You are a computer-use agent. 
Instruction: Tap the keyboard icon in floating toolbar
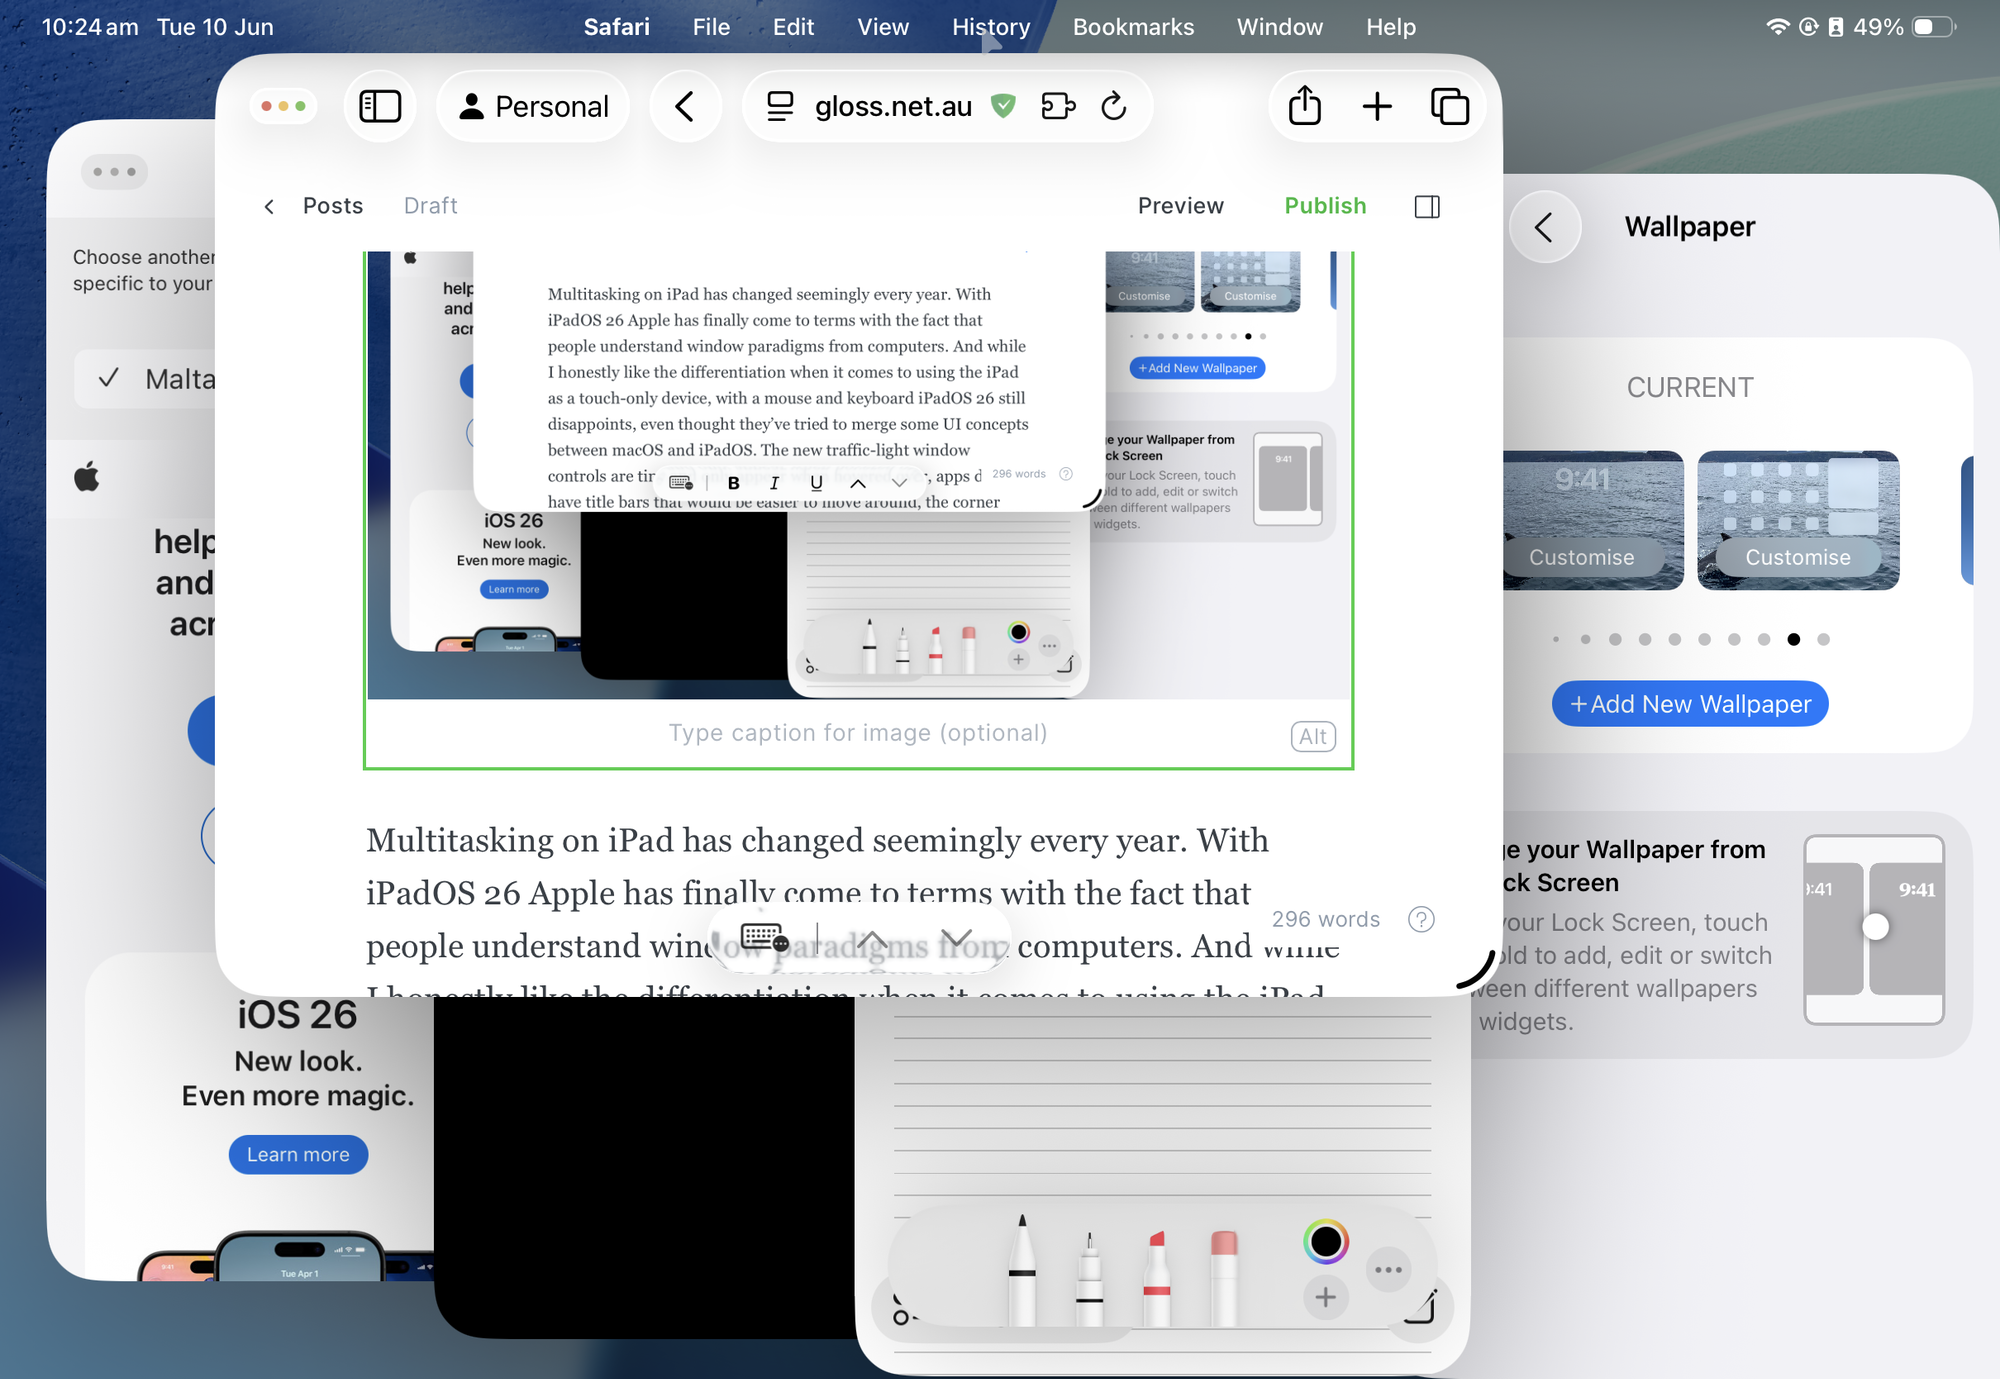tap(765, 938)
